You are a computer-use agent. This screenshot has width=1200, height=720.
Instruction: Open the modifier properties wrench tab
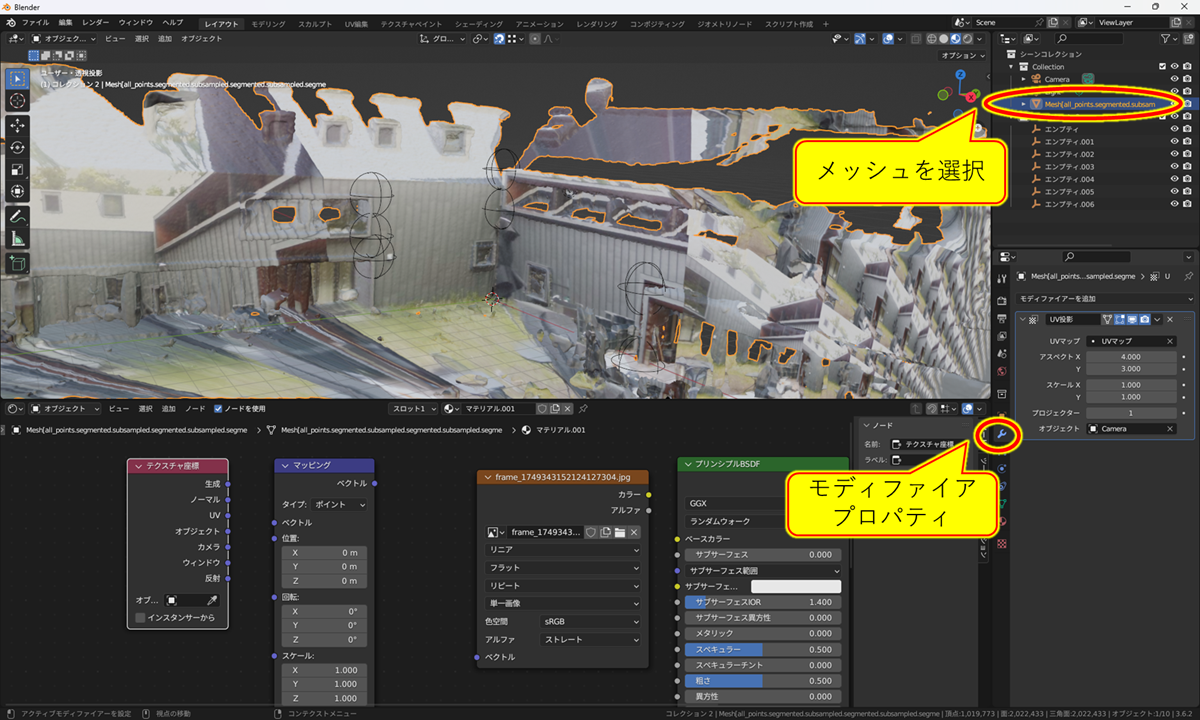(x=1001, y=434)
